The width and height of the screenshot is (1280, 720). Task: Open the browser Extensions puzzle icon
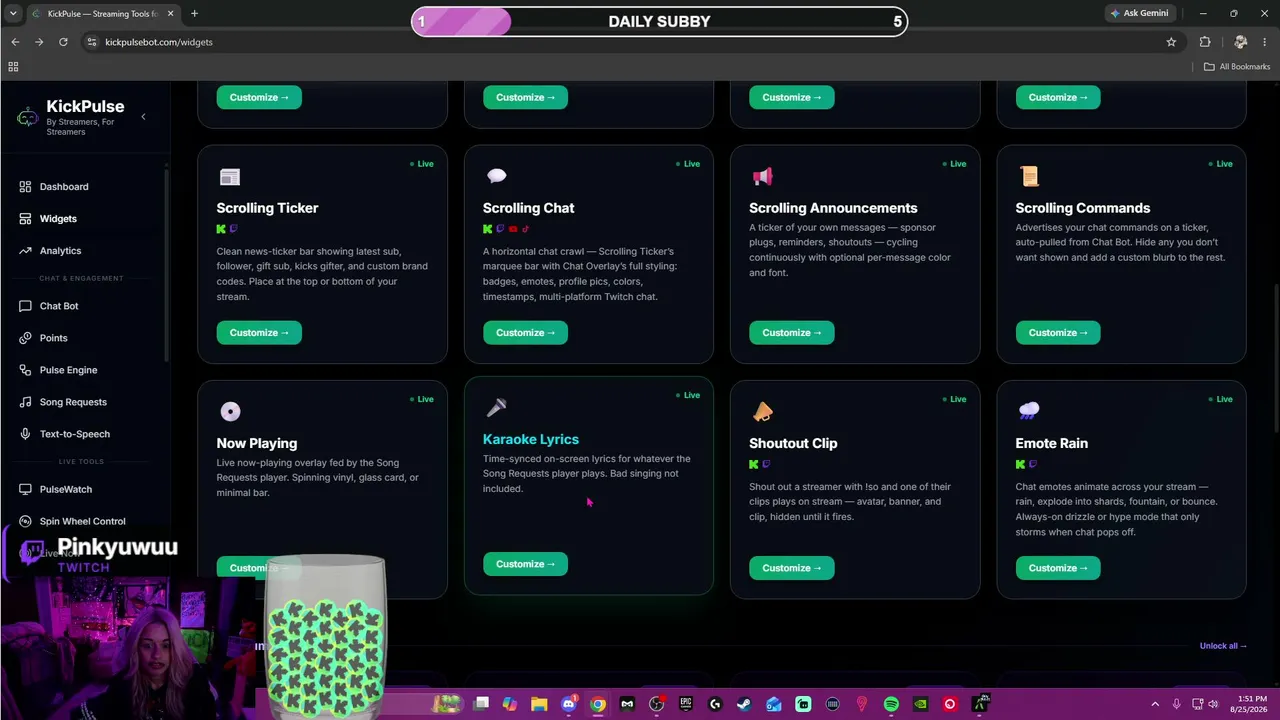1205,42
